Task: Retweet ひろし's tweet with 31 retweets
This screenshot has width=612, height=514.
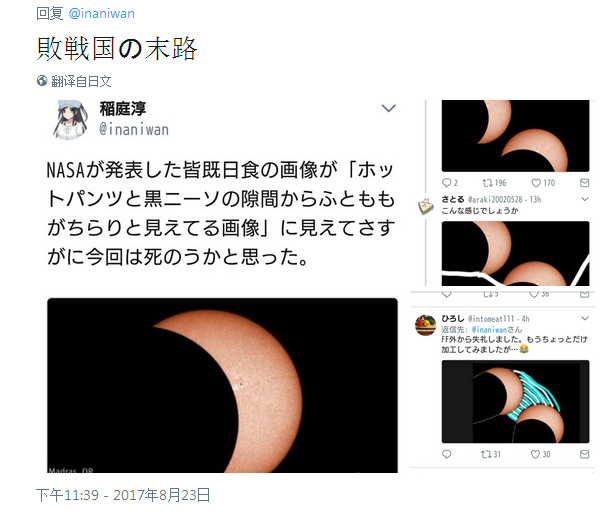Action: click(486, 454)
